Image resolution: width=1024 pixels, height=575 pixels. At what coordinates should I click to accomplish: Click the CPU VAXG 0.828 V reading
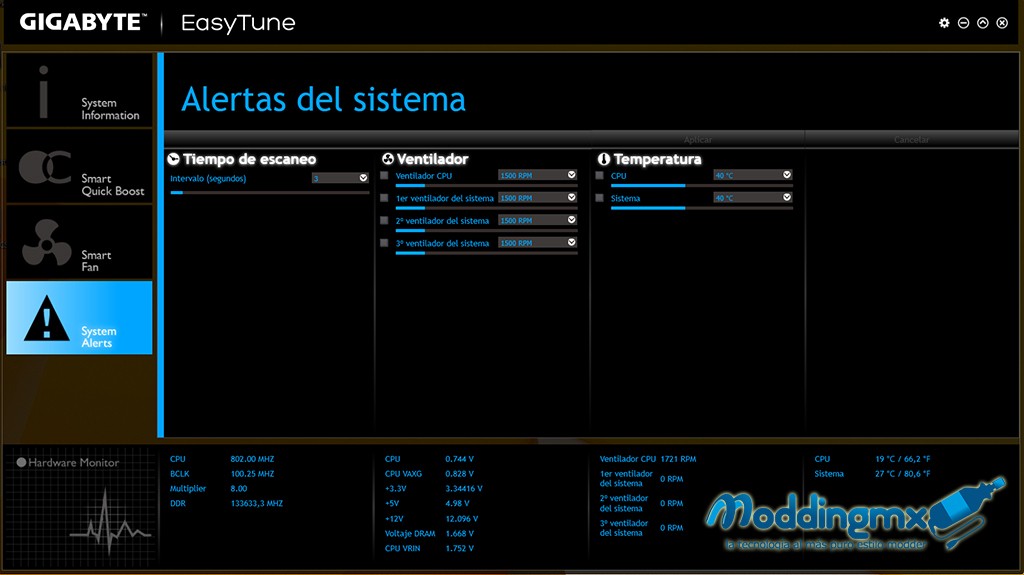coord(430,474)
